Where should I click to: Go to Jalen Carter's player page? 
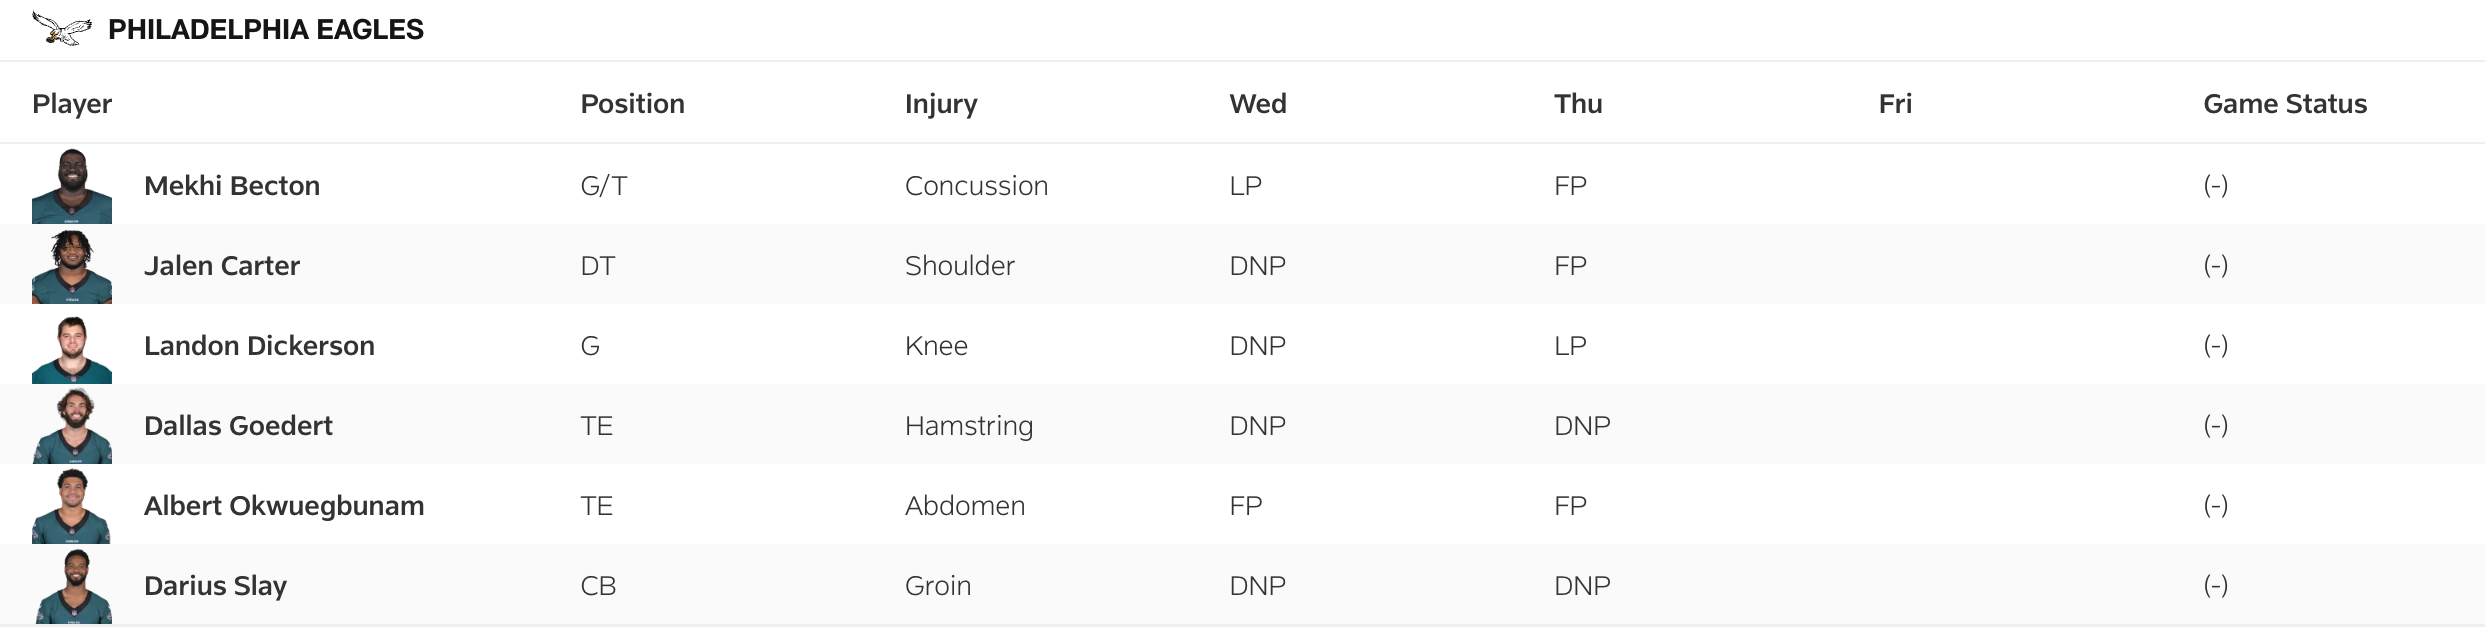[222, 266]
